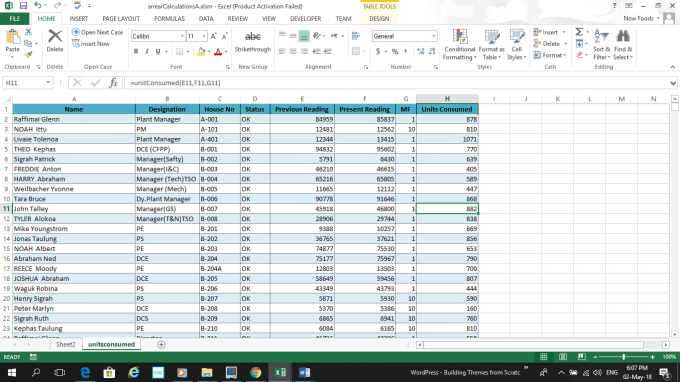The width and height of the screenshot is (680, 382).
Task: Toggle middle vertical alignment
Action: point(293,36)
